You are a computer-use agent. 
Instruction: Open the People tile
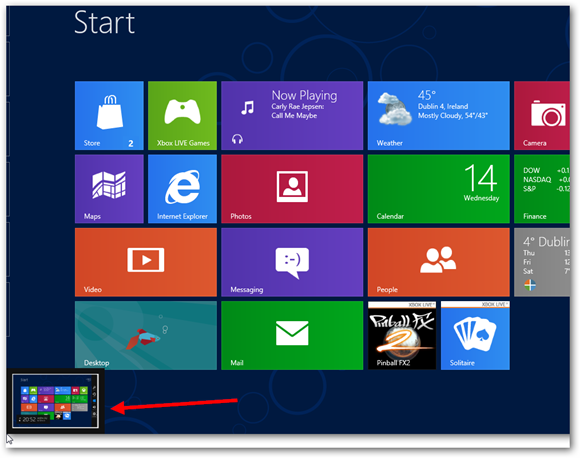click(439, 262)
